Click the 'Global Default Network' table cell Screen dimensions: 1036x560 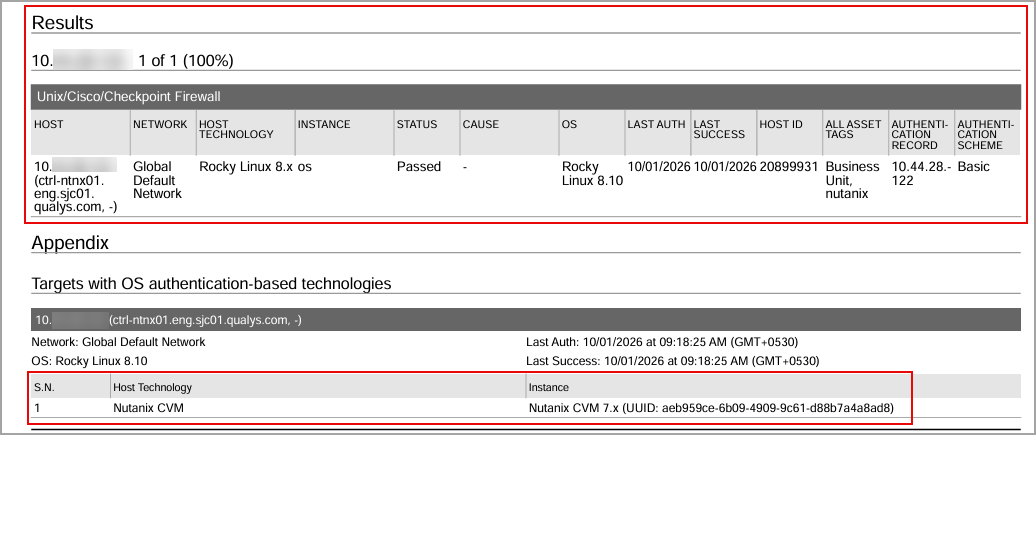point(157,180)
